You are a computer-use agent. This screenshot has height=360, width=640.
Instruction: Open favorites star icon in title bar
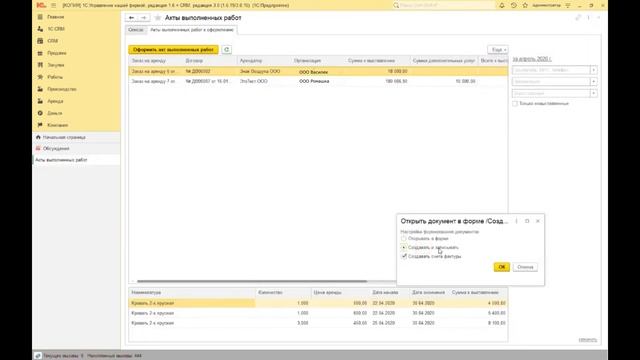[x=525, y=5]
